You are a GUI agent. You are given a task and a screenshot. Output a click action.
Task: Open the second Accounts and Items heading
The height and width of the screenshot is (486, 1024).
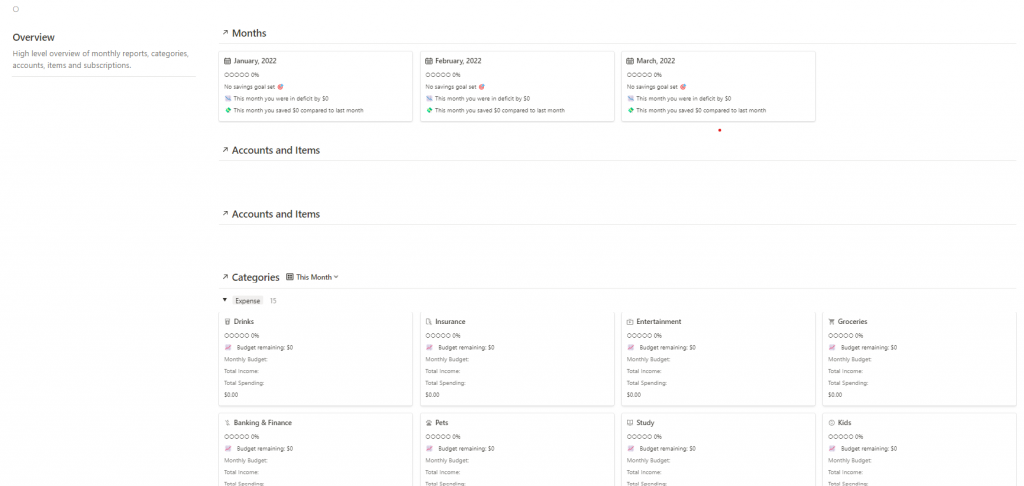click(275, 214)
